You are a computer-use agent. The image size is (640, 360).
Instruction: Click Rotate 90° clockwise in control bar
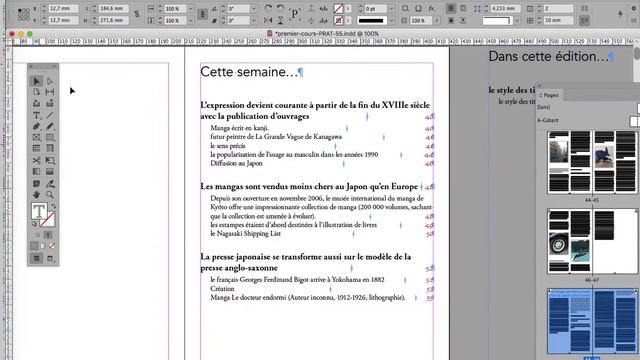[268, 8]
